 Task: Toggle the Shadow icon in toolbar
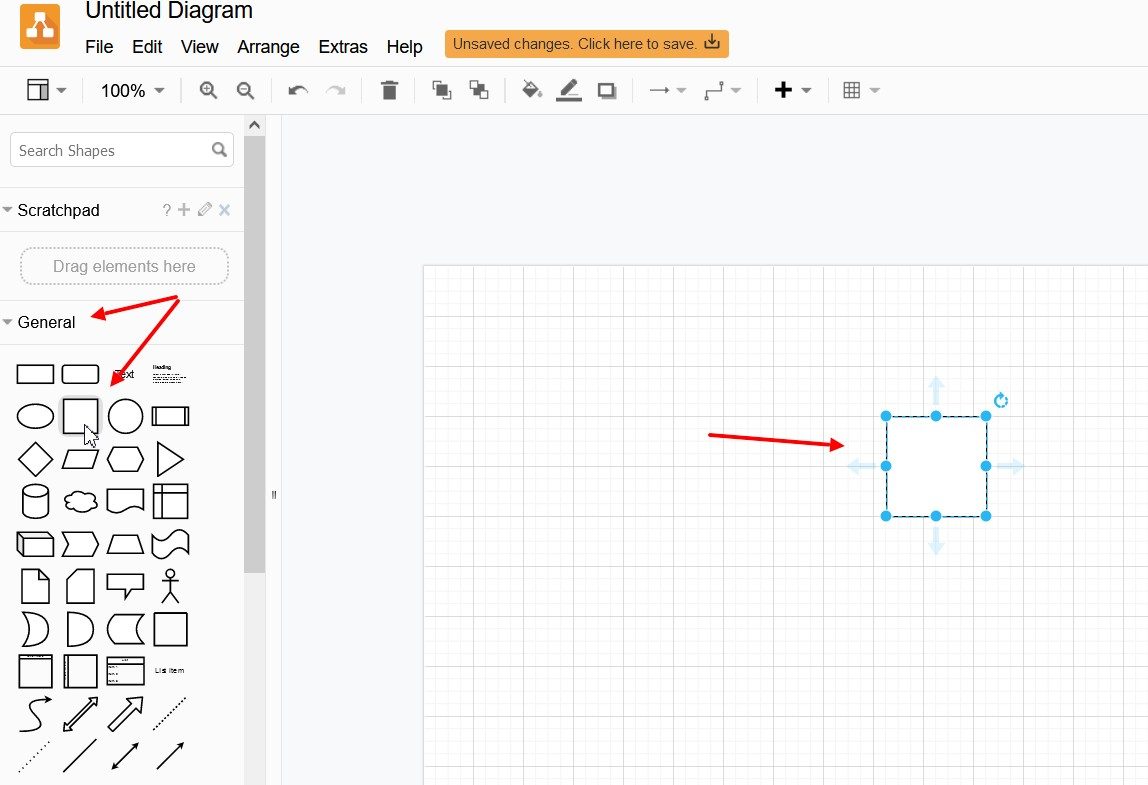606,90
